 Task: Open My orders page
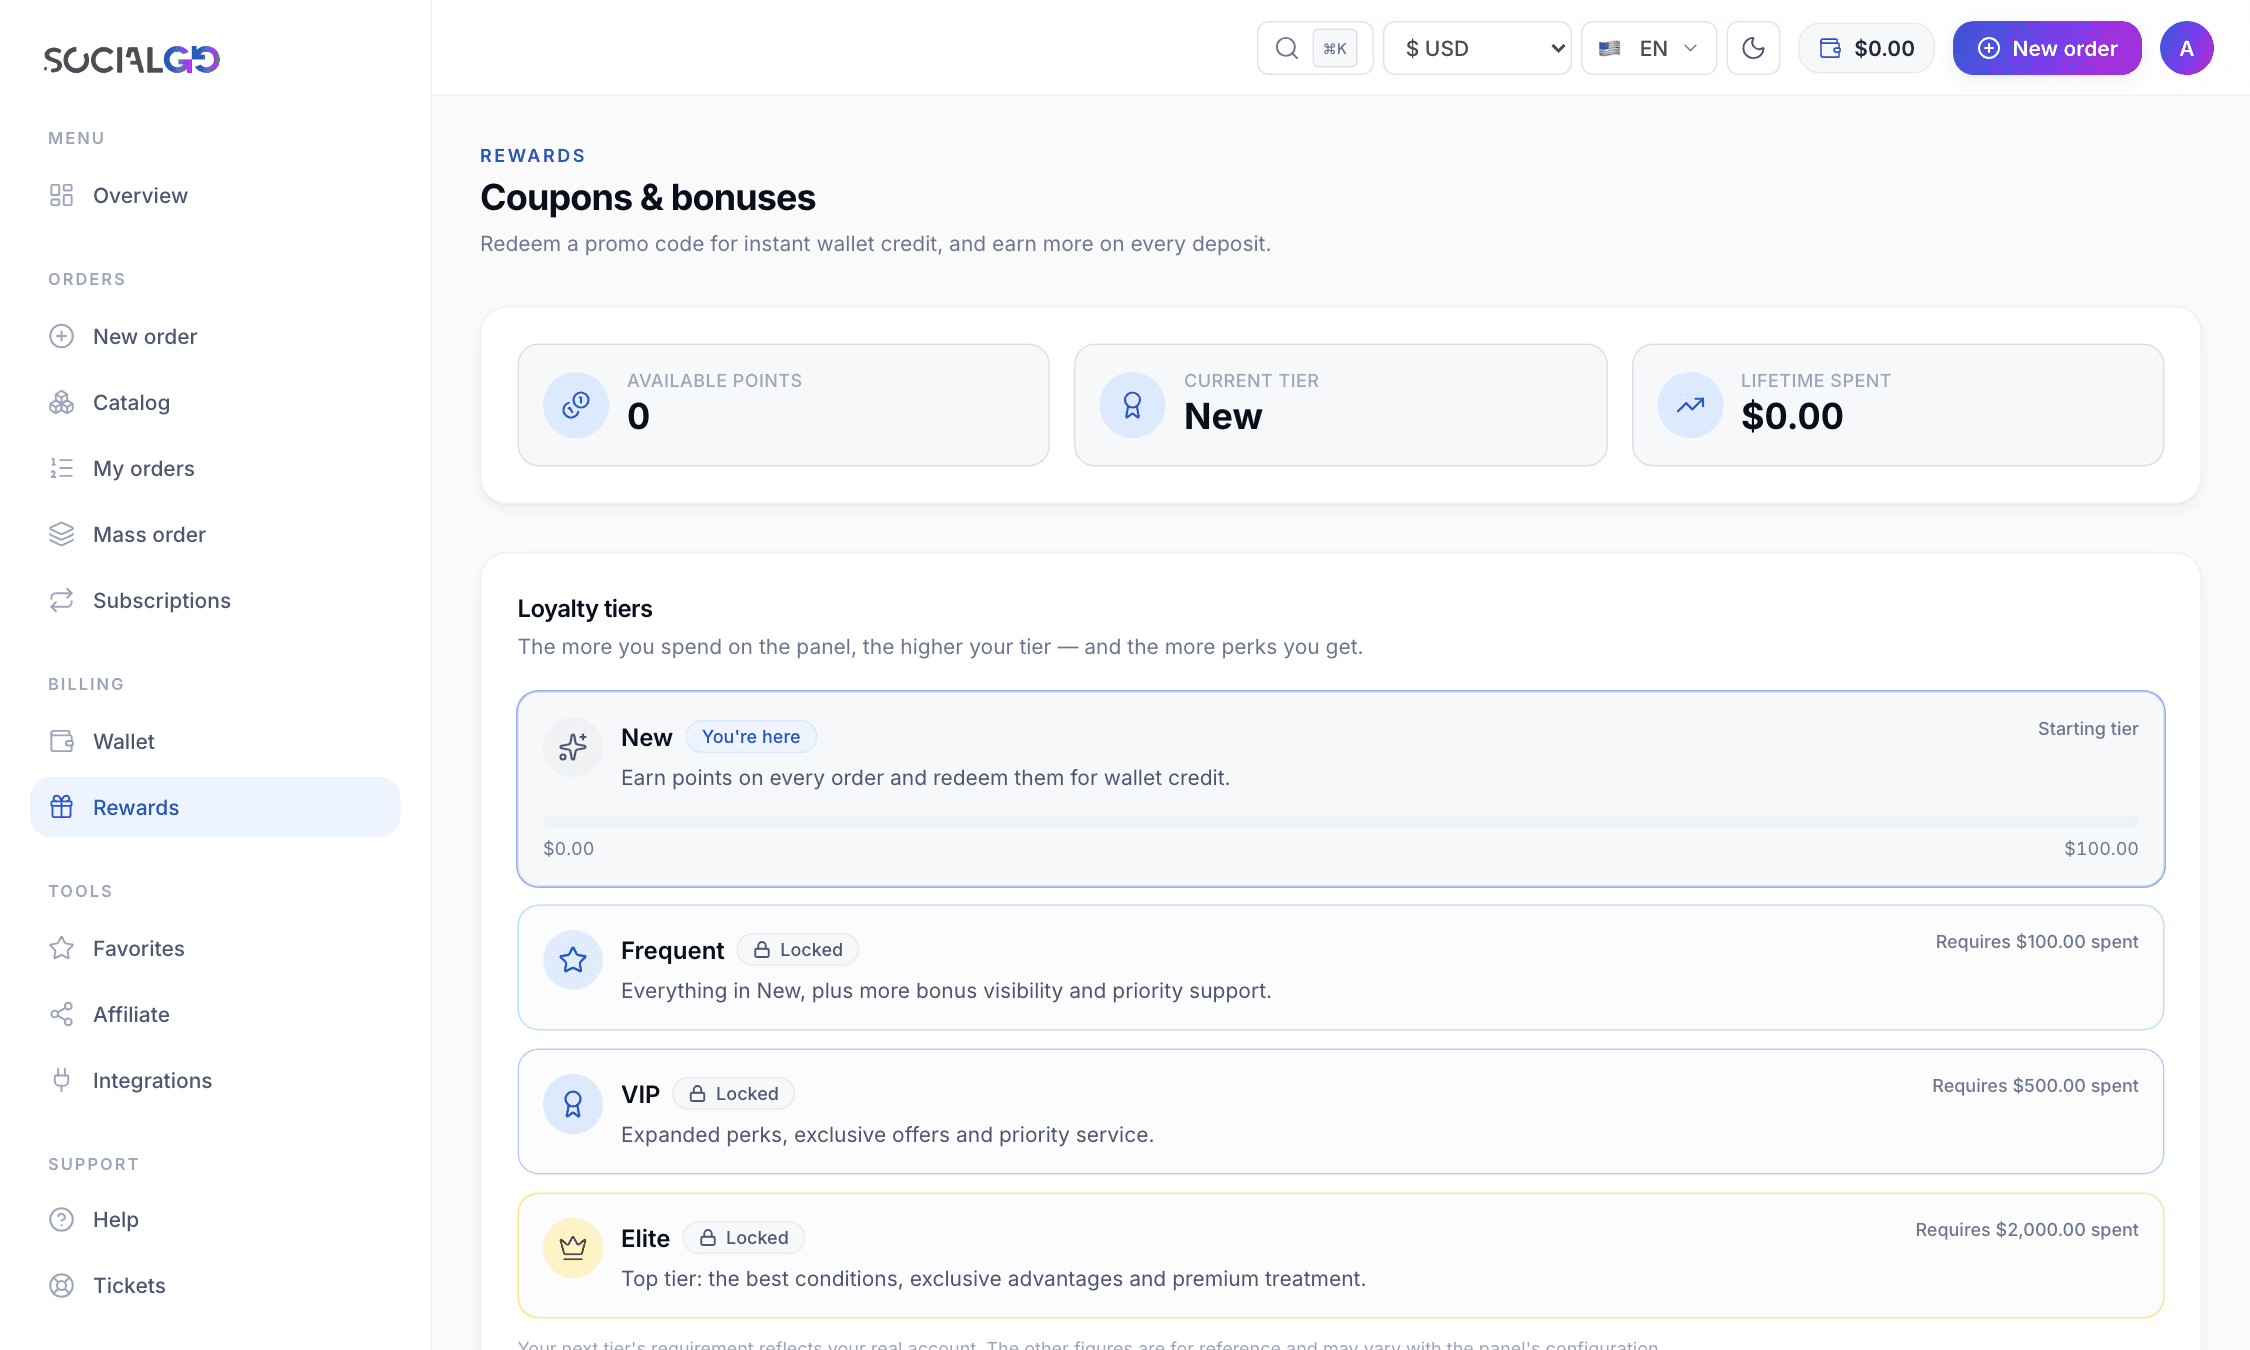point(215,468)
